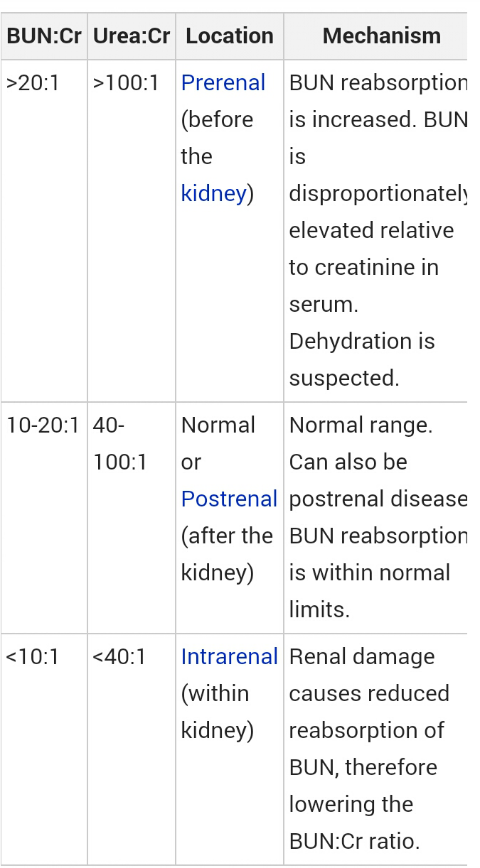Click the 'Normal range' mechanism text
This screenshot has height=868, width=480.
(360, 426)
